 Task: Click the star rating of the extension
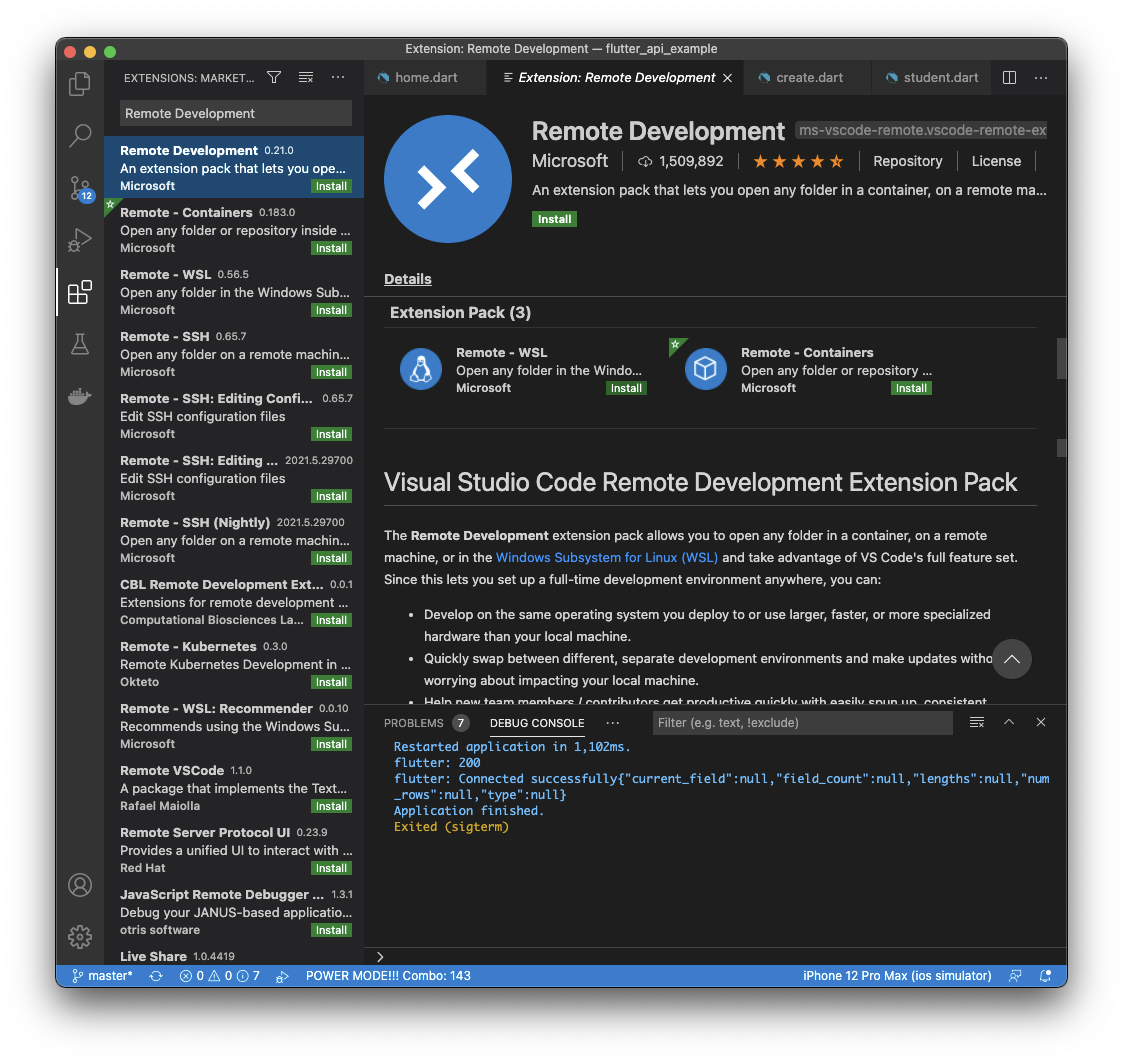pyautogui.click(x=798, y=161)
